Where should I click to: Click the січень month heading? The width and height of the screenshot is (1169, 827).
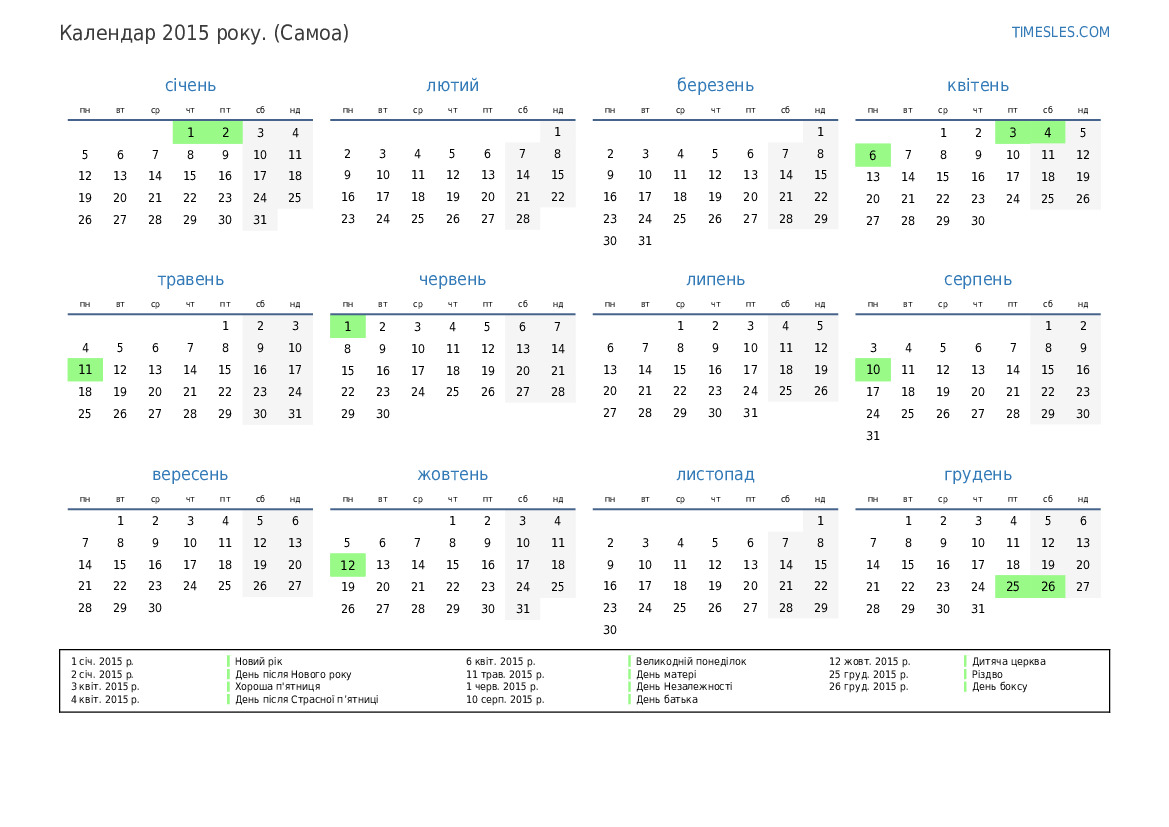pos(190,86)
